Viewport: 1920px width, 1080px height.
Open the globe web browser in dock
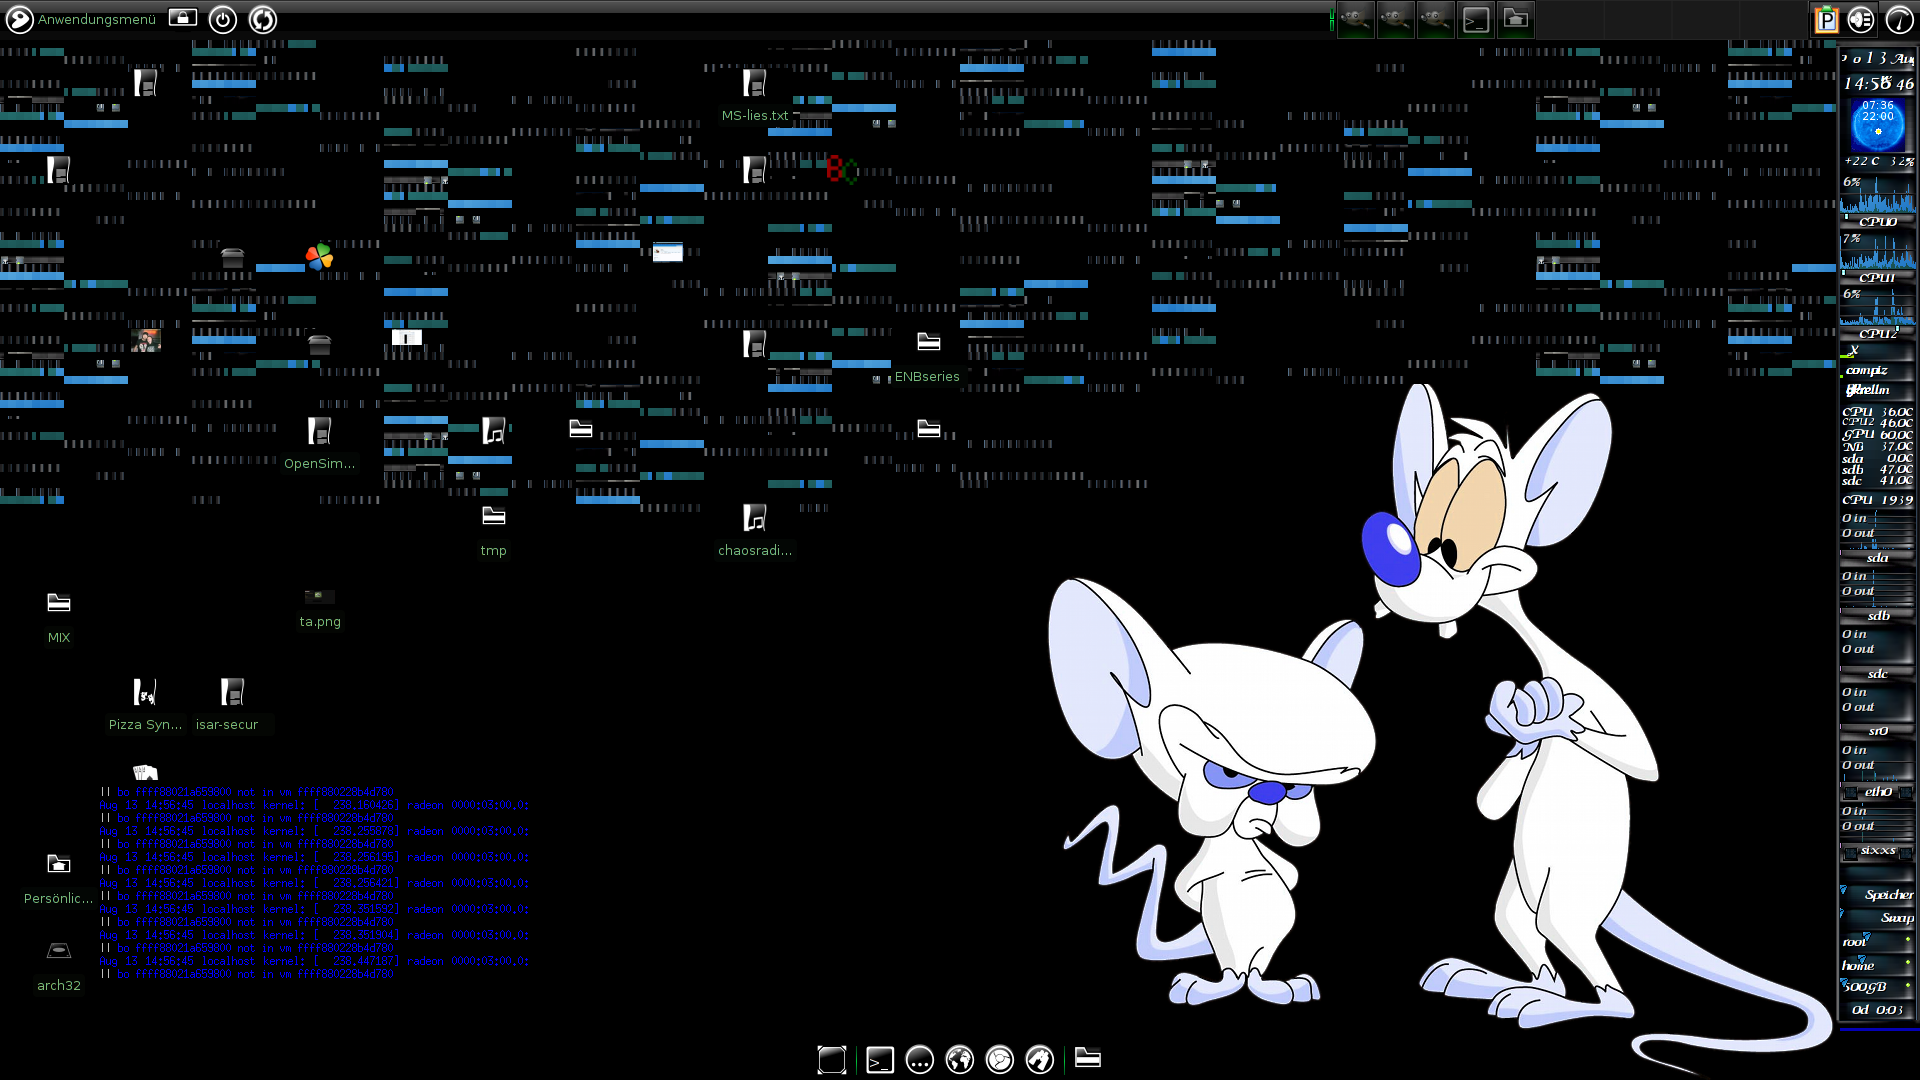(960, 1059)
